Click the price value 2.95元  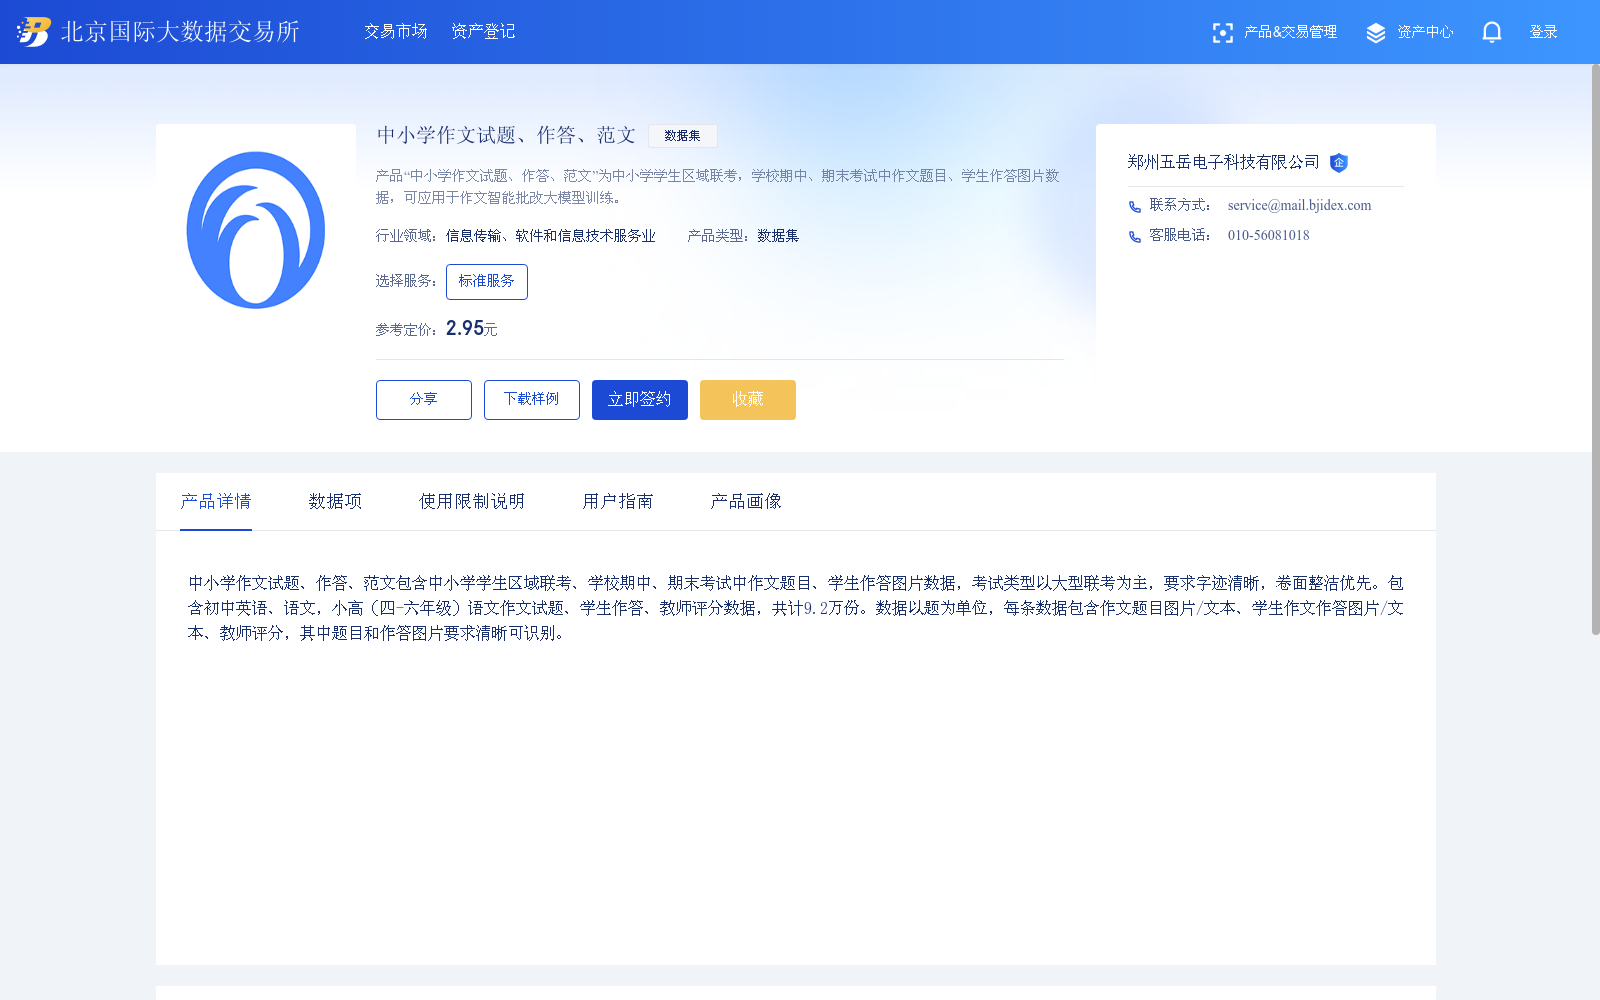471,328
